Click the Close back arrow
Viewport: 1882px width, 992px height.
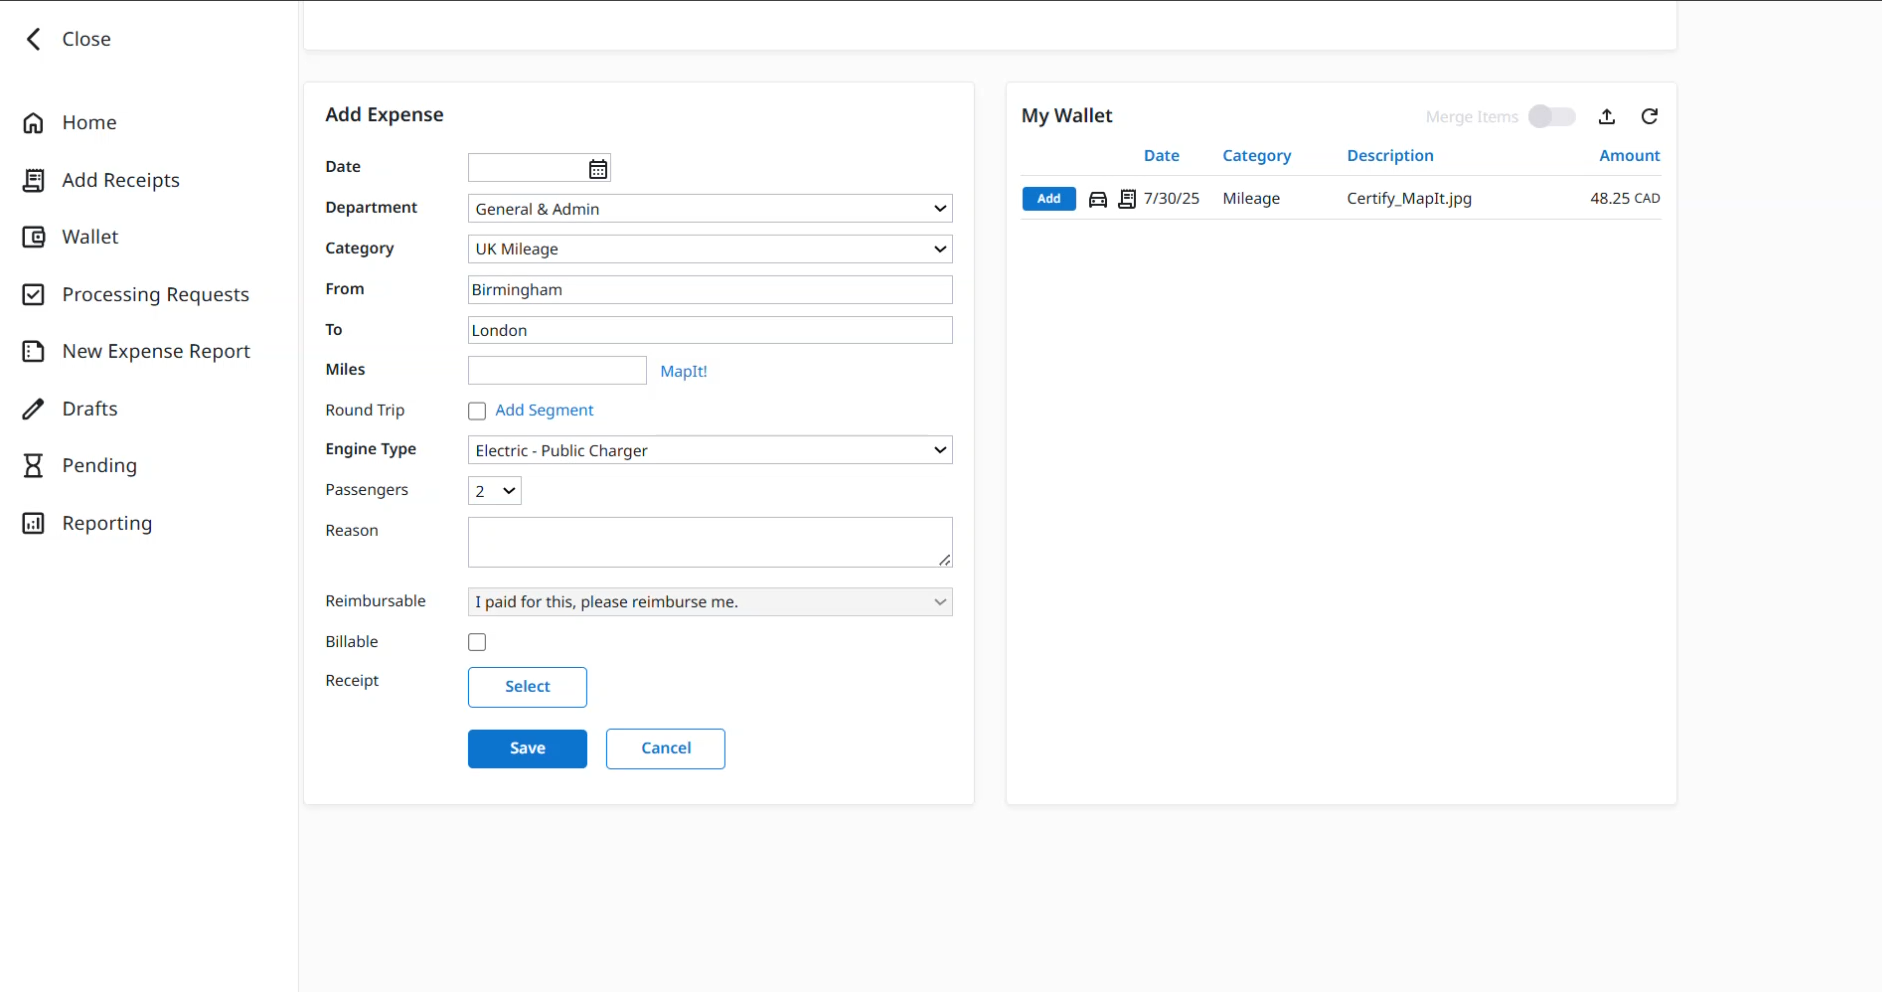(34, 39)
